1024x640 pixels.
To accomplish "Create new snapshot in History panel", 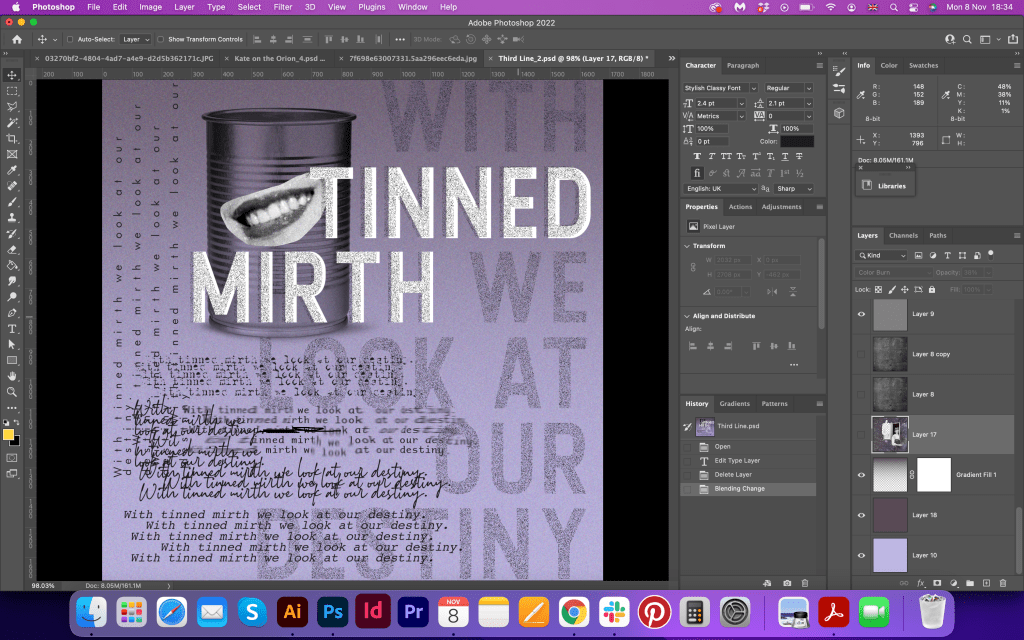I will 787,582.
